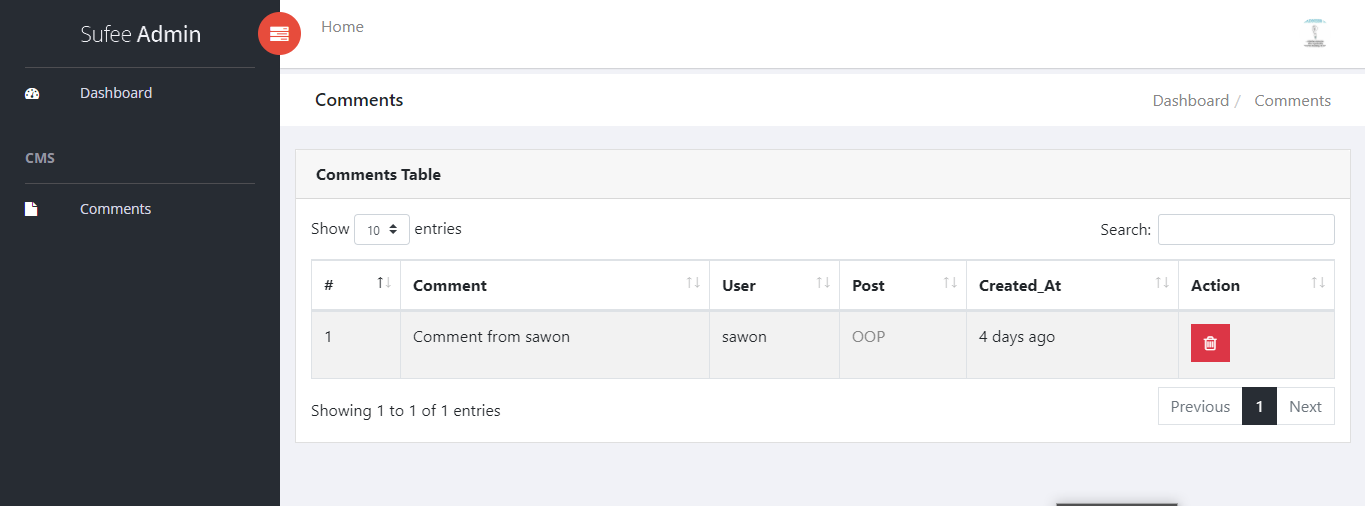Delete the comment from sawon

(1210, 343)
